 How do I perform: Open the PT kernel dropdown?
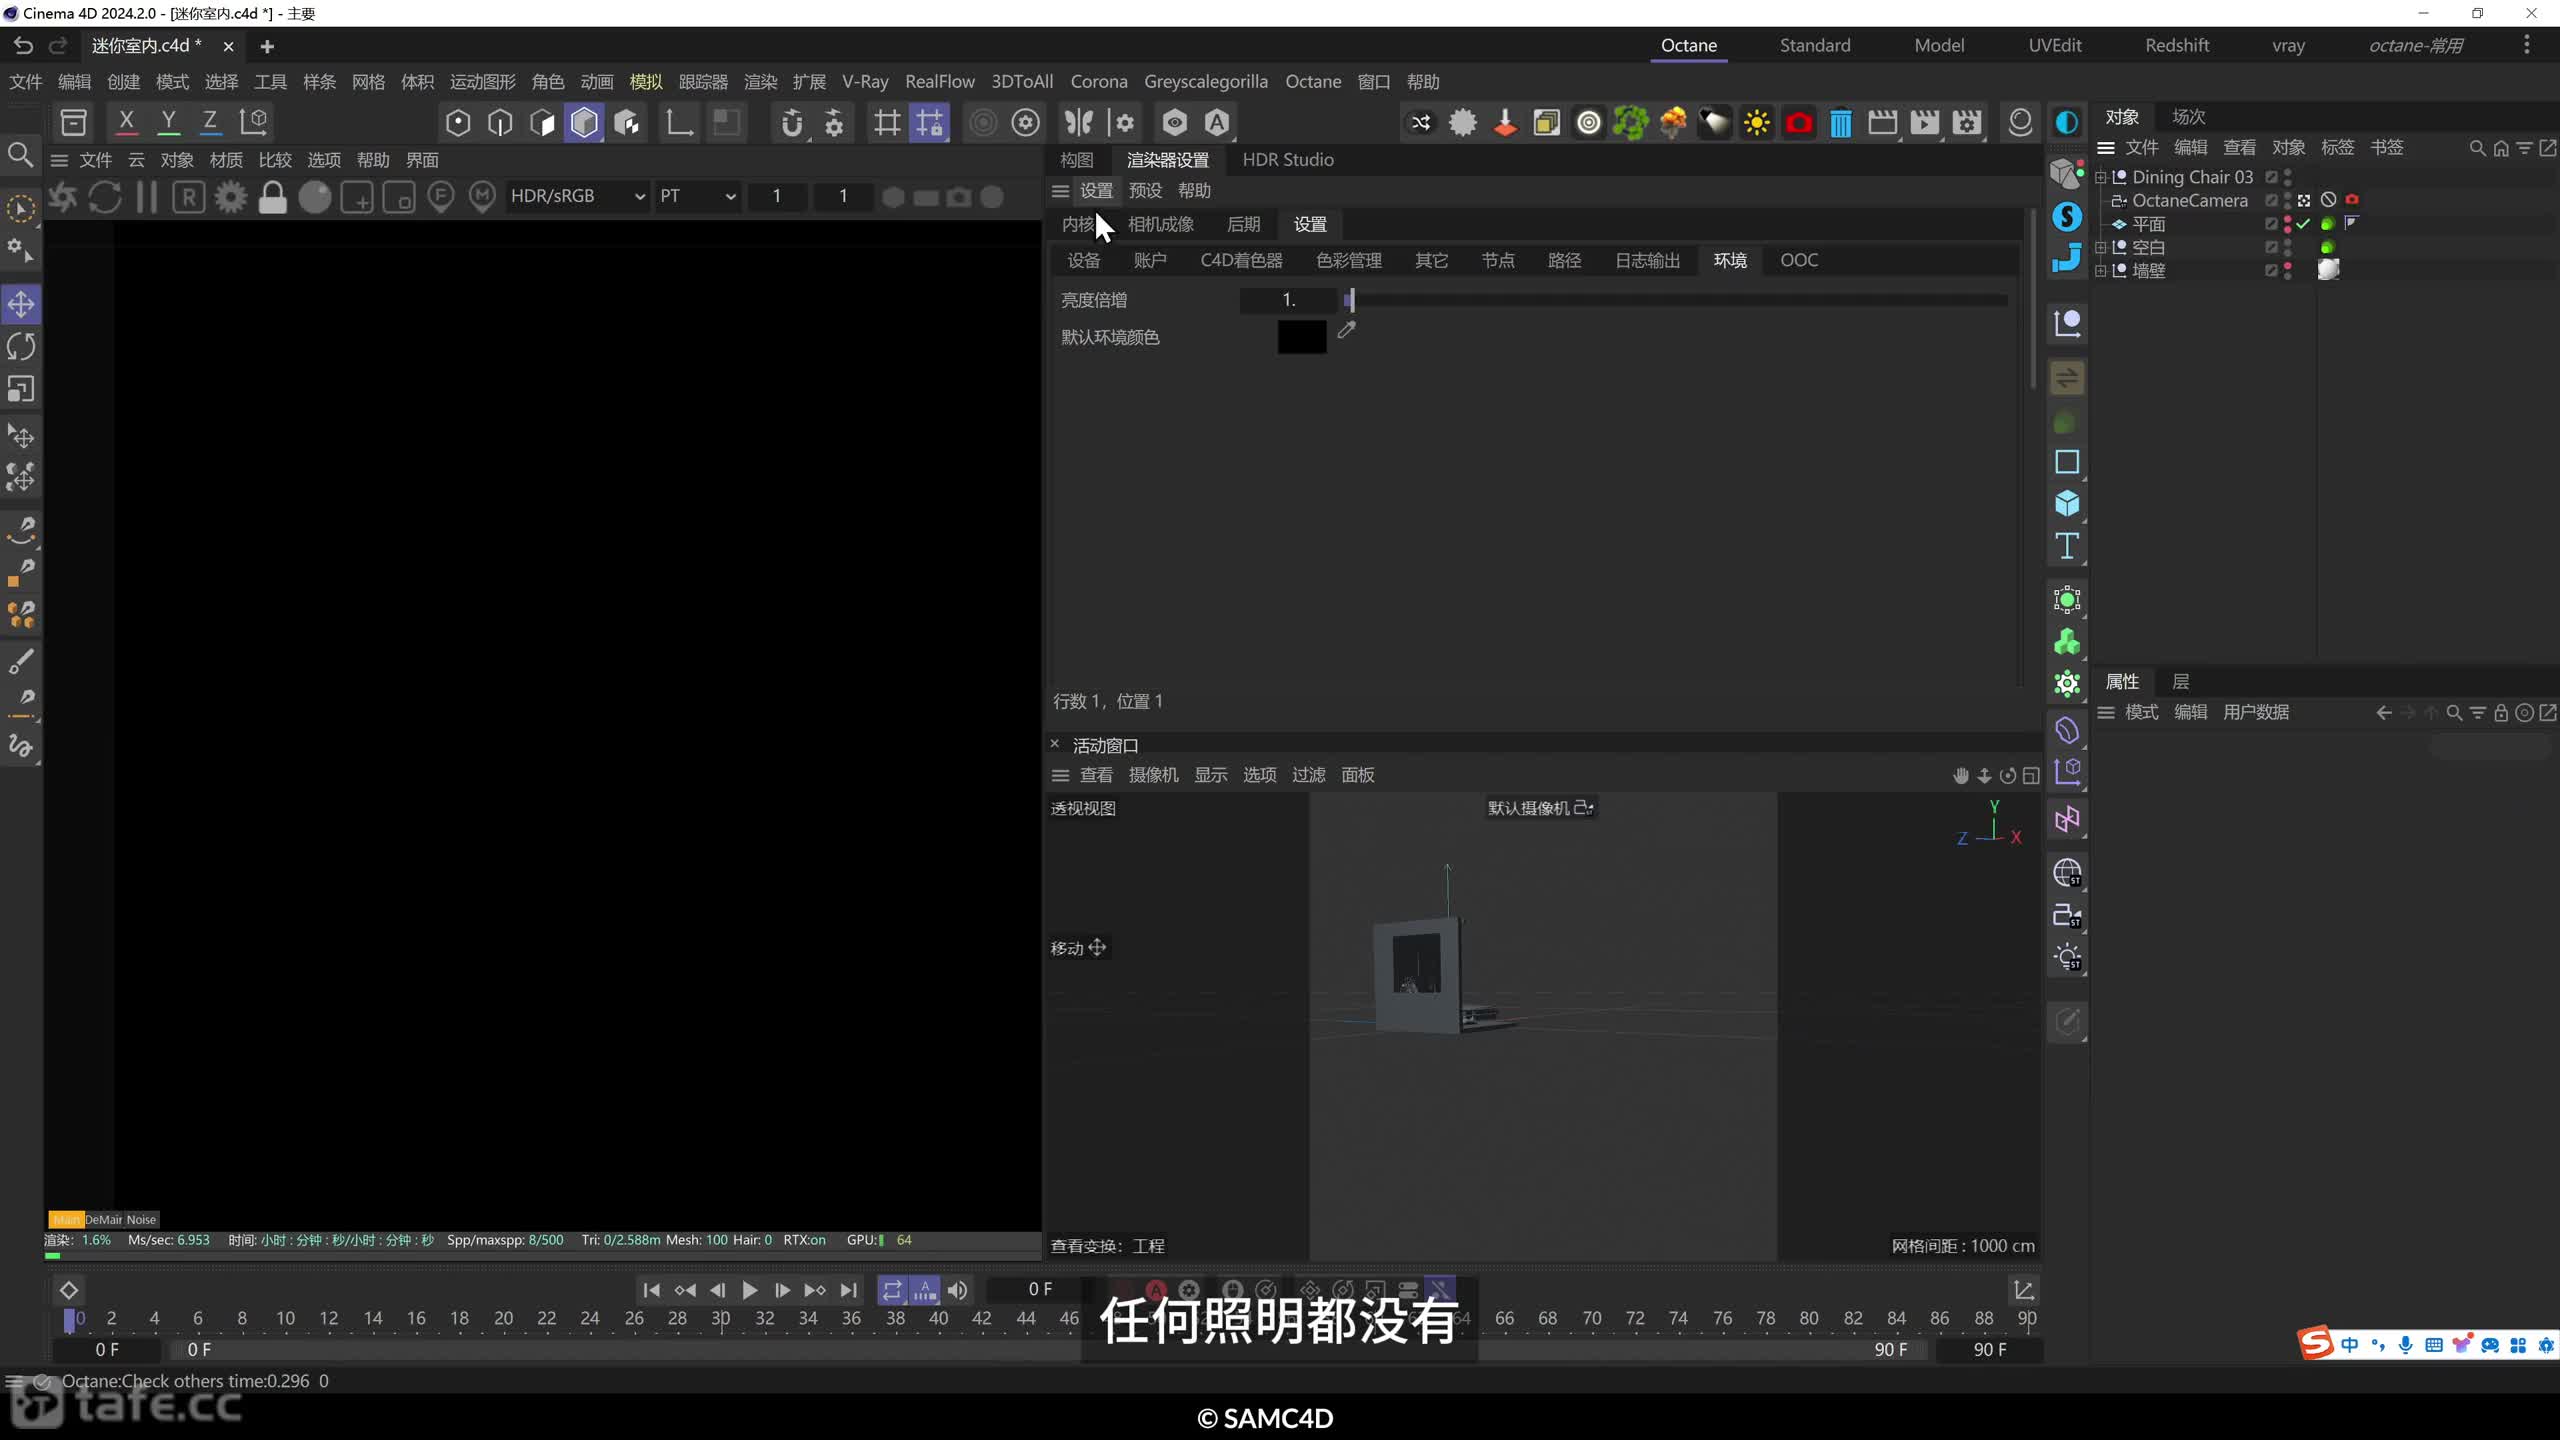click(x=698, y=196)
